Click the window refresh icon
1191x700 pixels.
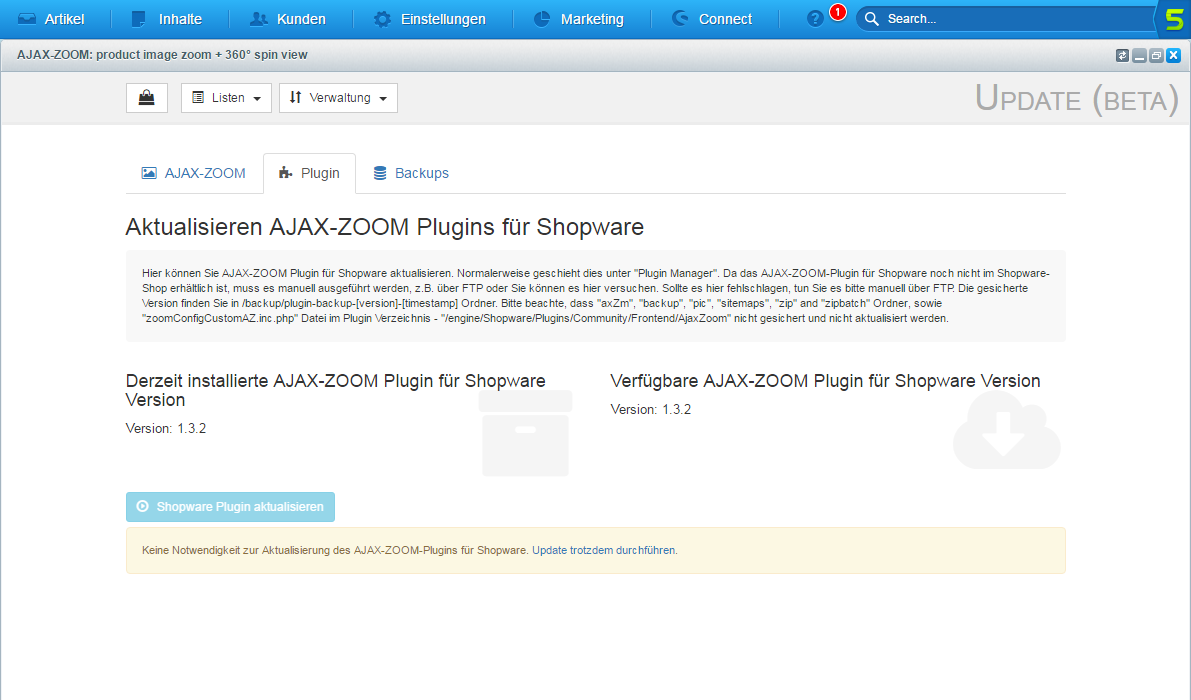(1122, 55)
